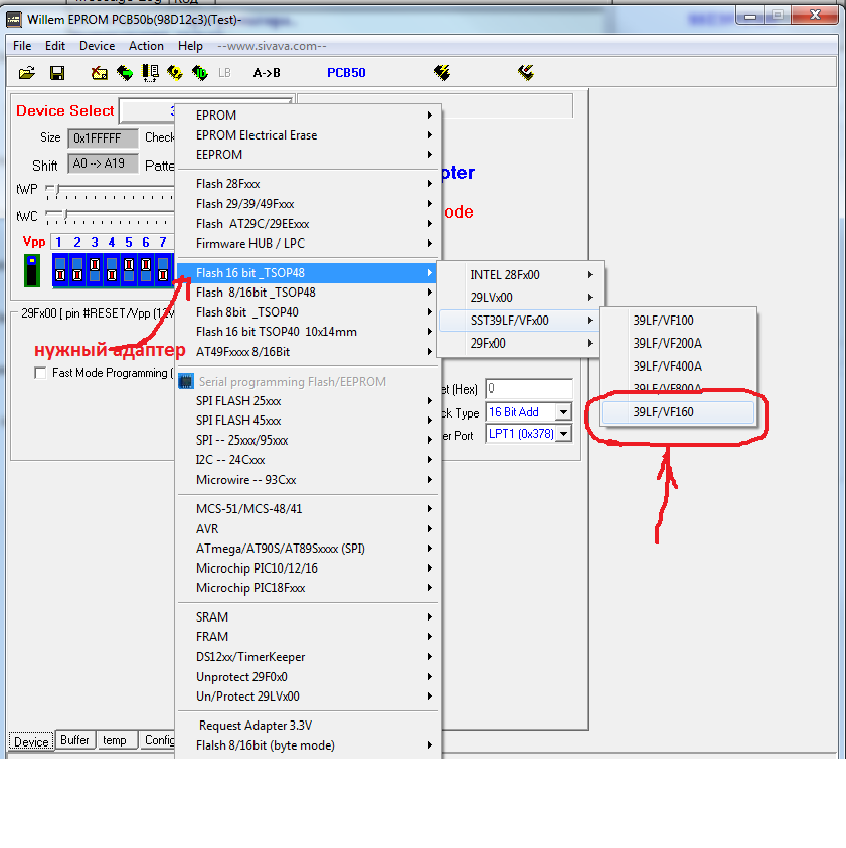Select Flash 16 bit _TSOP48 entry

coord(309,273)
